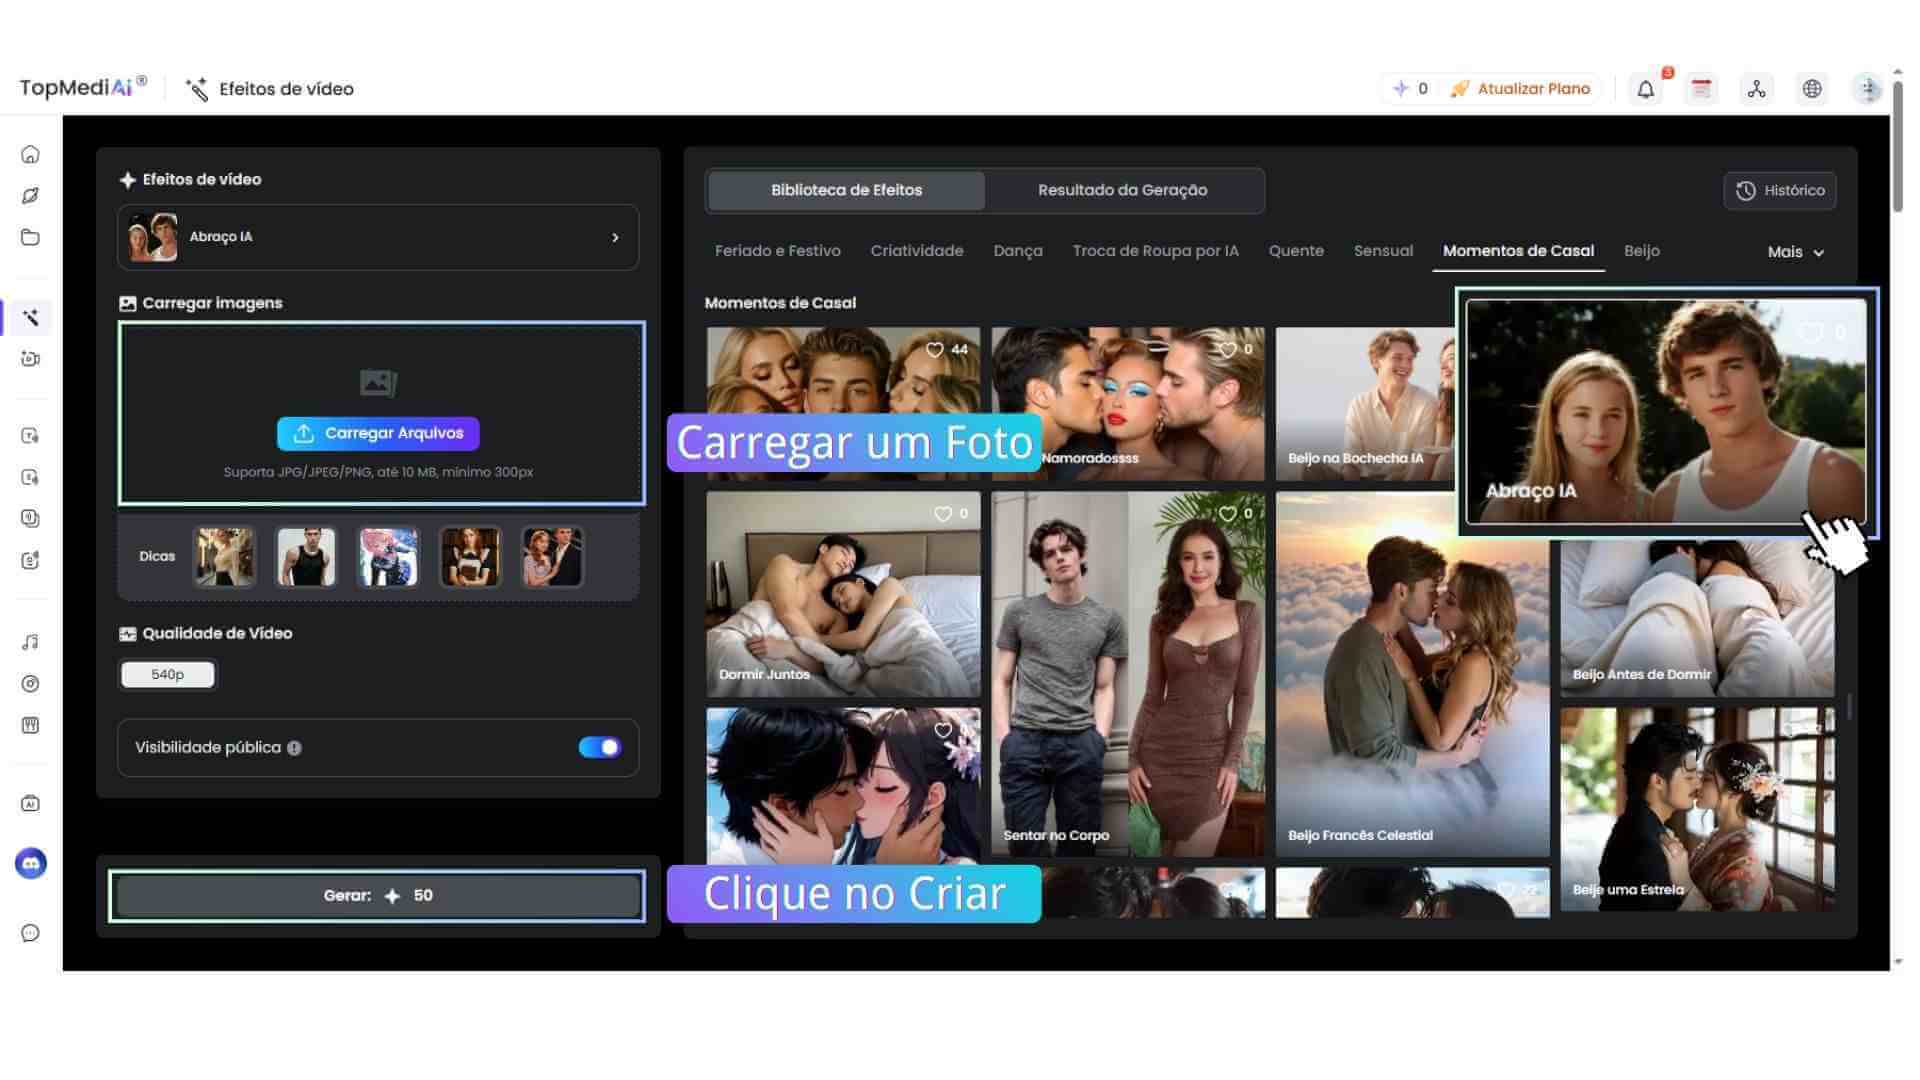1920x1080 pixels.
Task: Open the home icon in sidebar
Action: pyautogui.click(x=30, y=154)
